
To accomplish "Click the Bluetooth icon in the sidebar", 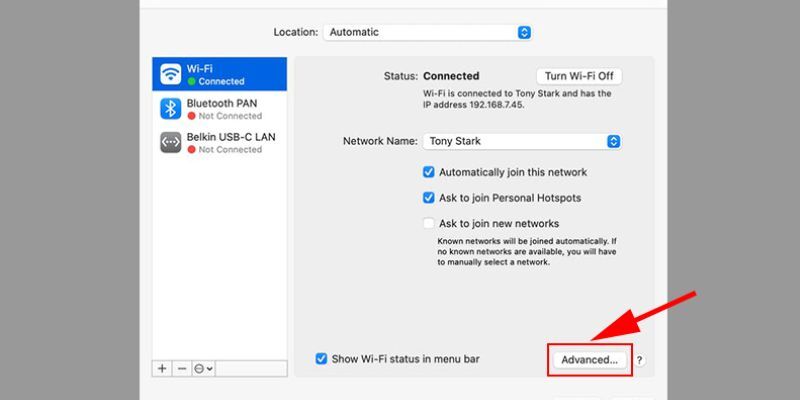I will [170, 108].
